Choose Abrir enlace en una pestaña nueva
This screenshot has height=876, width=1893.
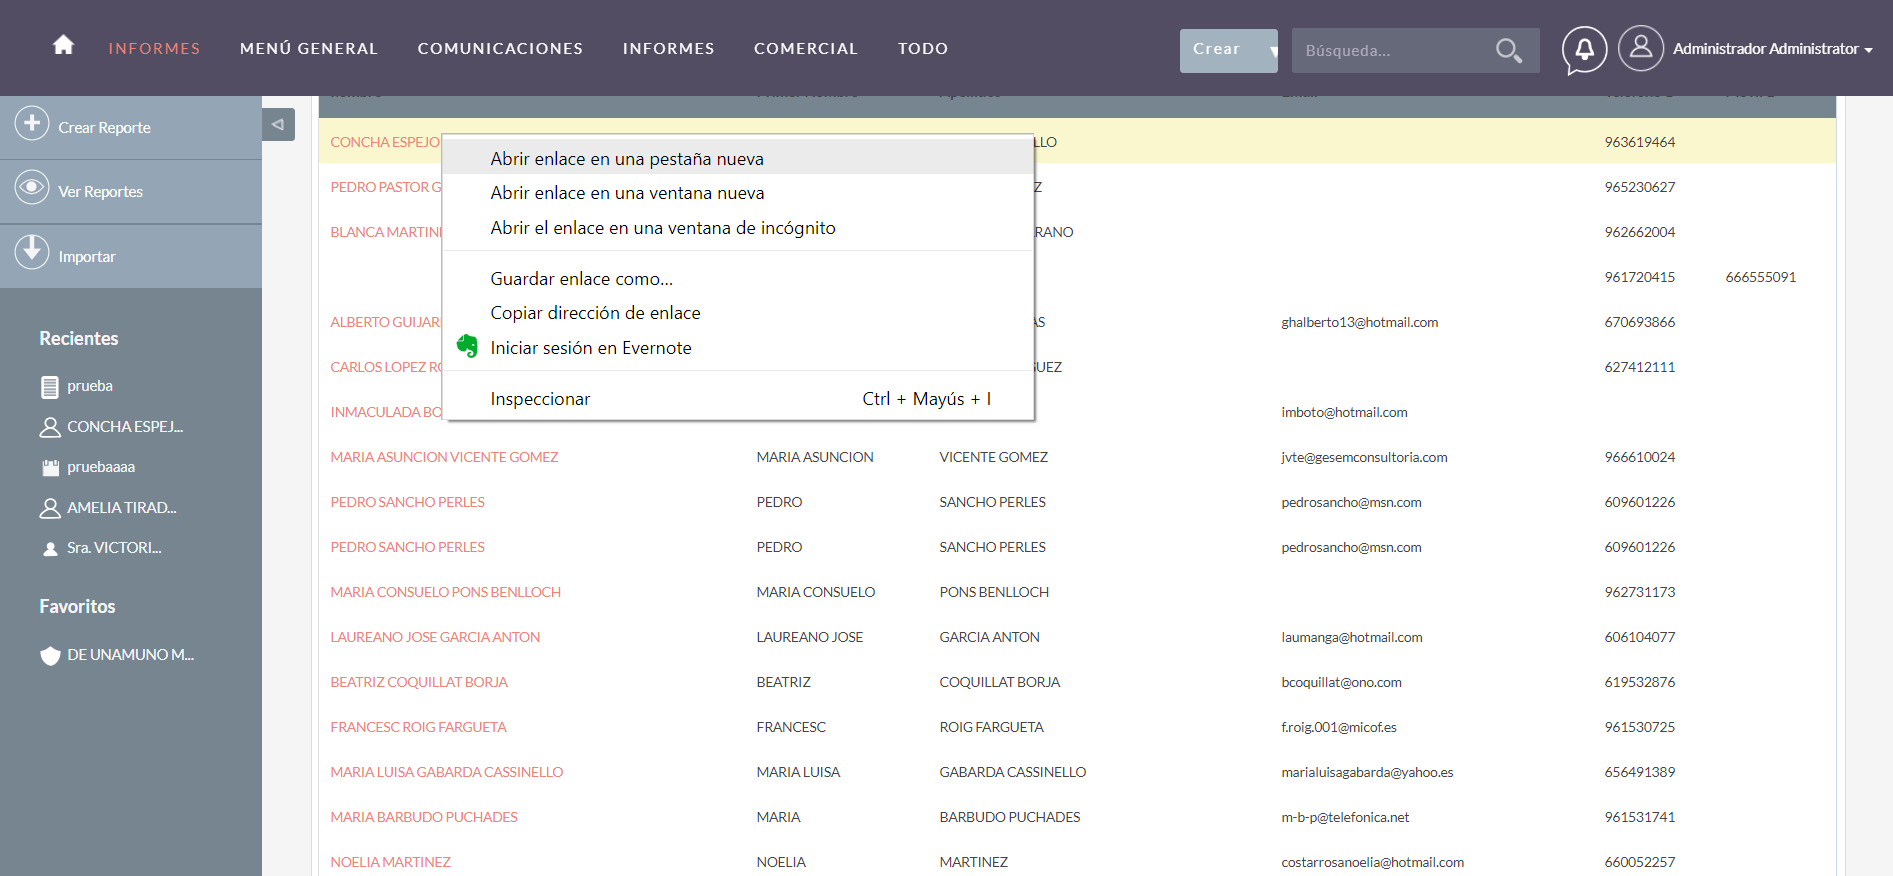pos(737,158)
